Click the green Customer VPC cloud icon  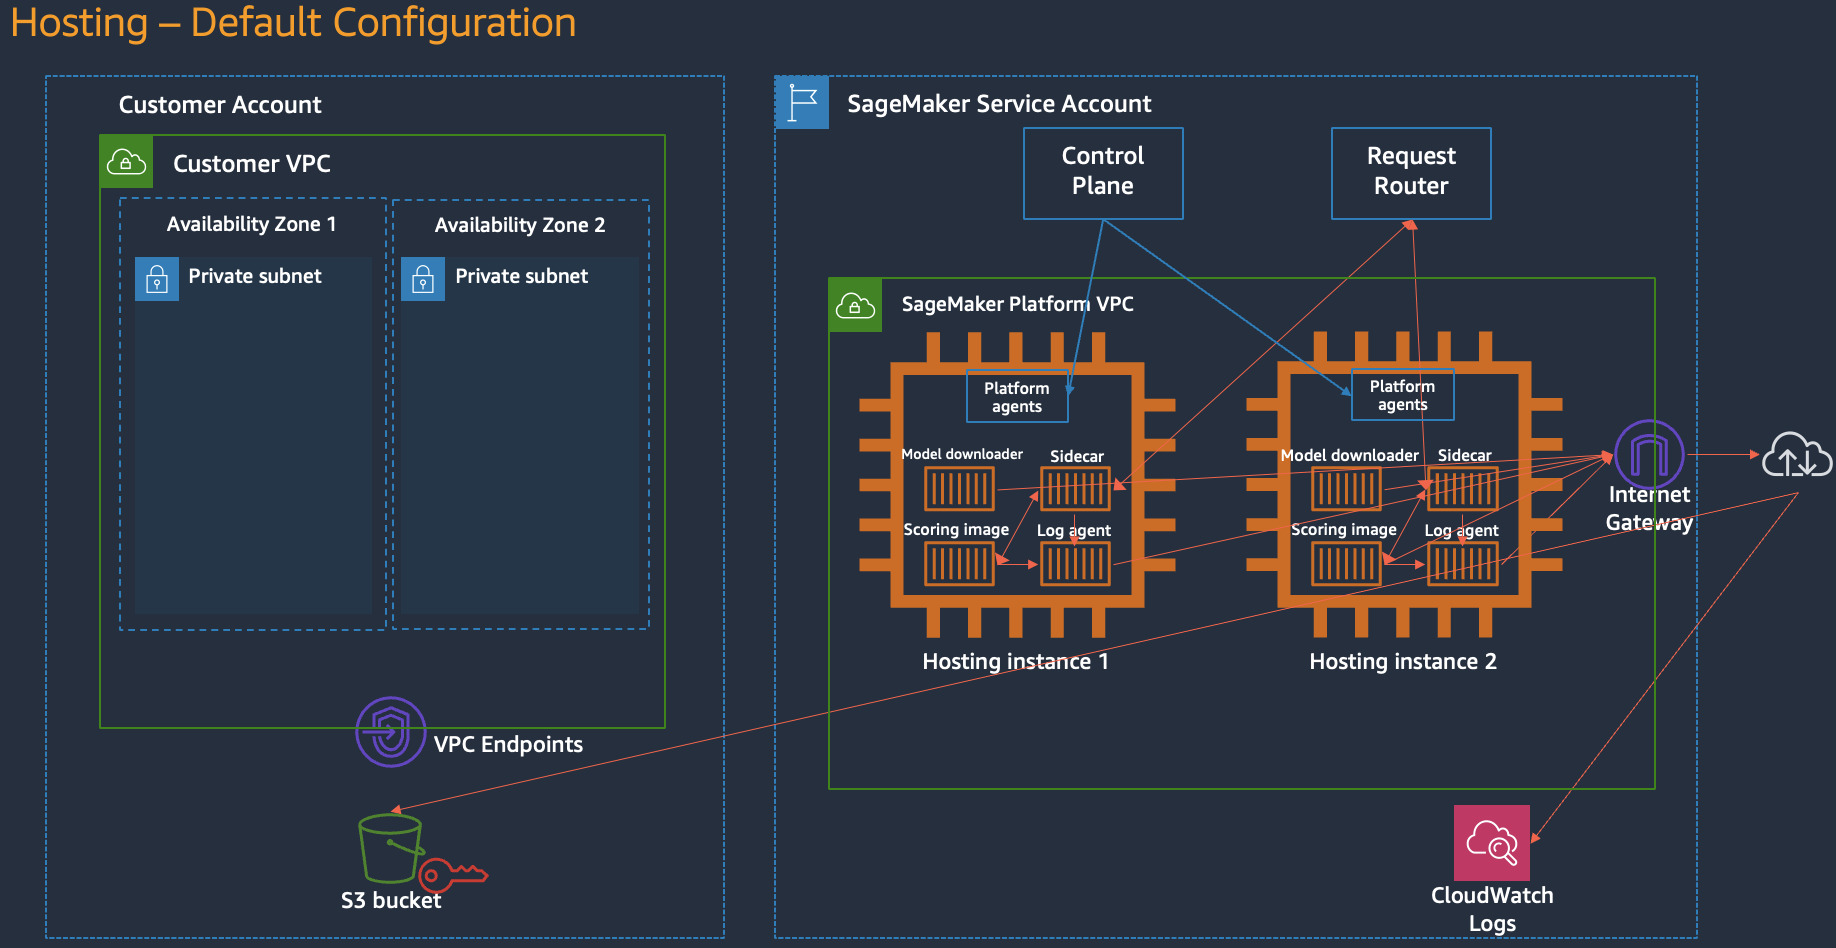pyautogui.click(x=126, y=161)
